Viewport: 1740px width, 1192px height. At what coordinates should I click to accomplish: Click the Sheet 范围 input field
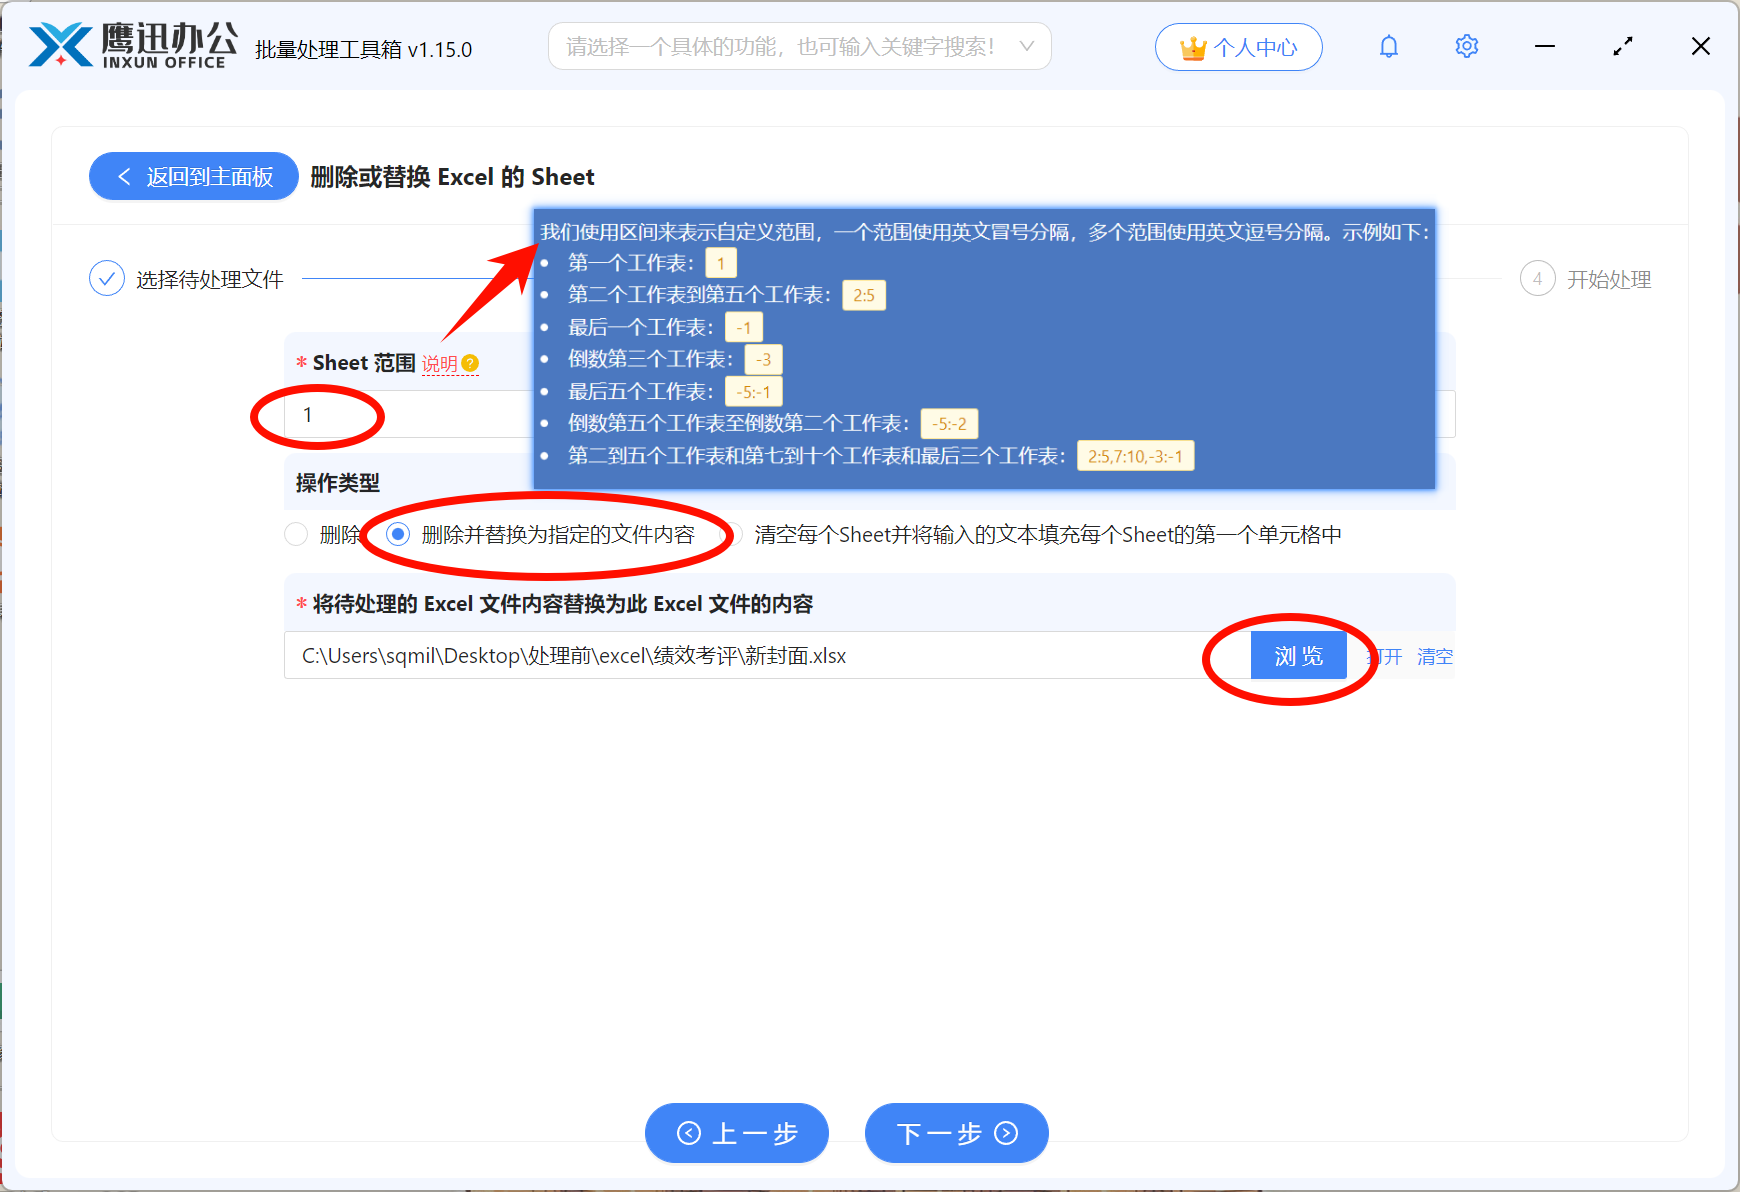[x=400, y=414]
